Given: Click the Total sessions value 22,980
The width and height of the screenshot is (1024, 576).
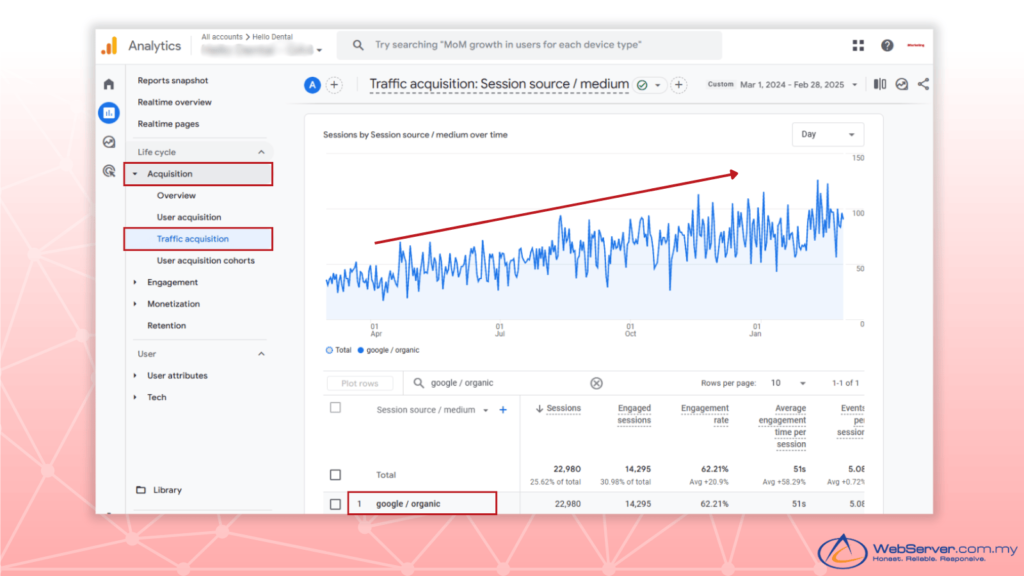Looking at the screenshot, I should tap(567, 469).
